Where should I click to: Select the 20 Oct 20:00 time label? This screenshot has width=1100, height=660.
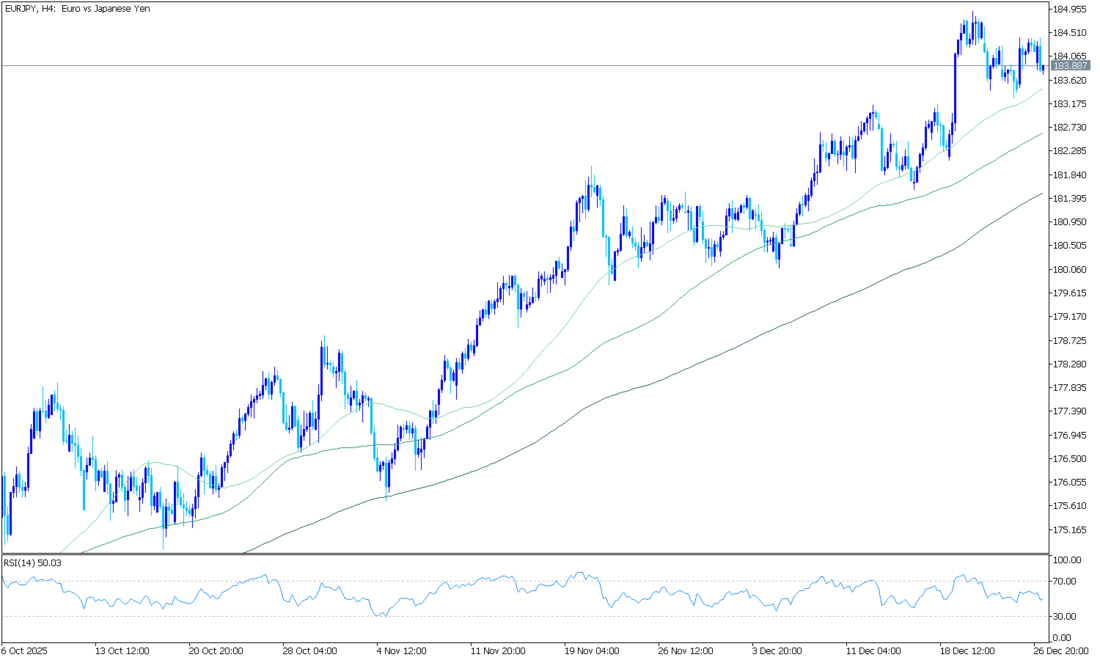(215, 649)
